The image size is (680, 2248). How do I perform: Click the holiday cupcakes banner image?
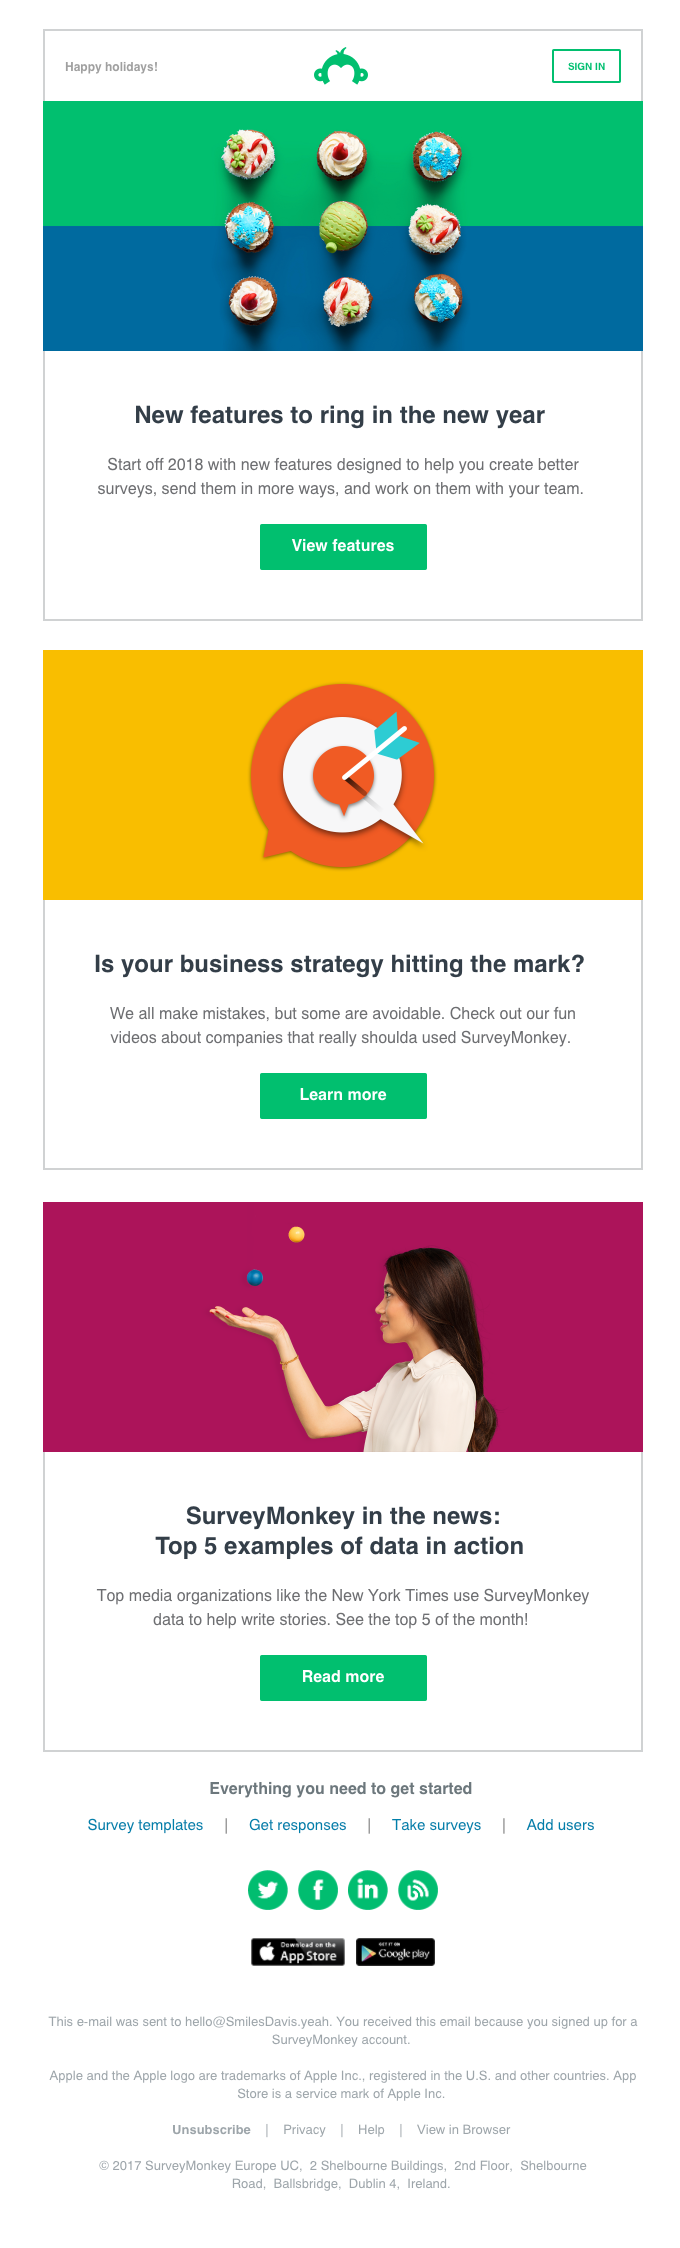point(343,226)
